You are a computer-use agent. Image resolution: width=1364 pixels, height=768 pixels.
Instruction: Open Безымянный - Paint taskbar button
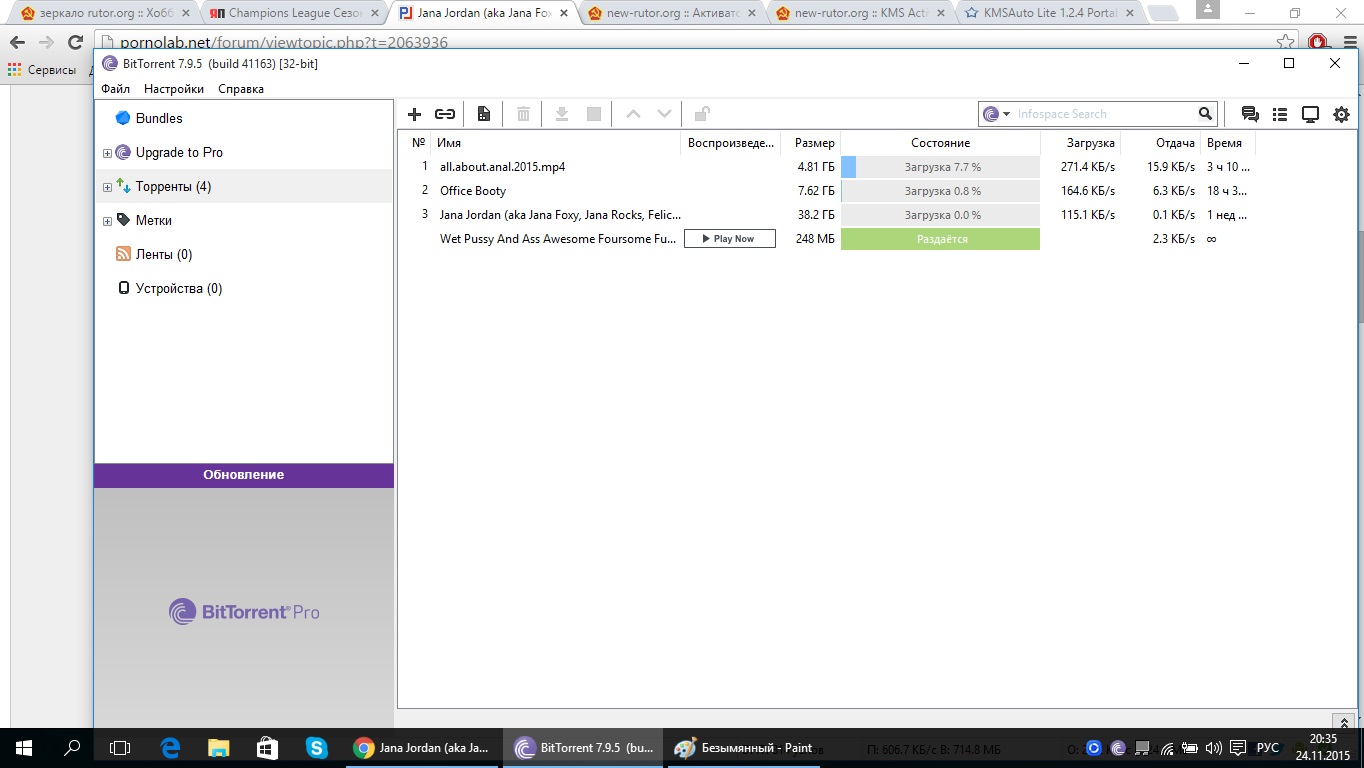point(744,747)
